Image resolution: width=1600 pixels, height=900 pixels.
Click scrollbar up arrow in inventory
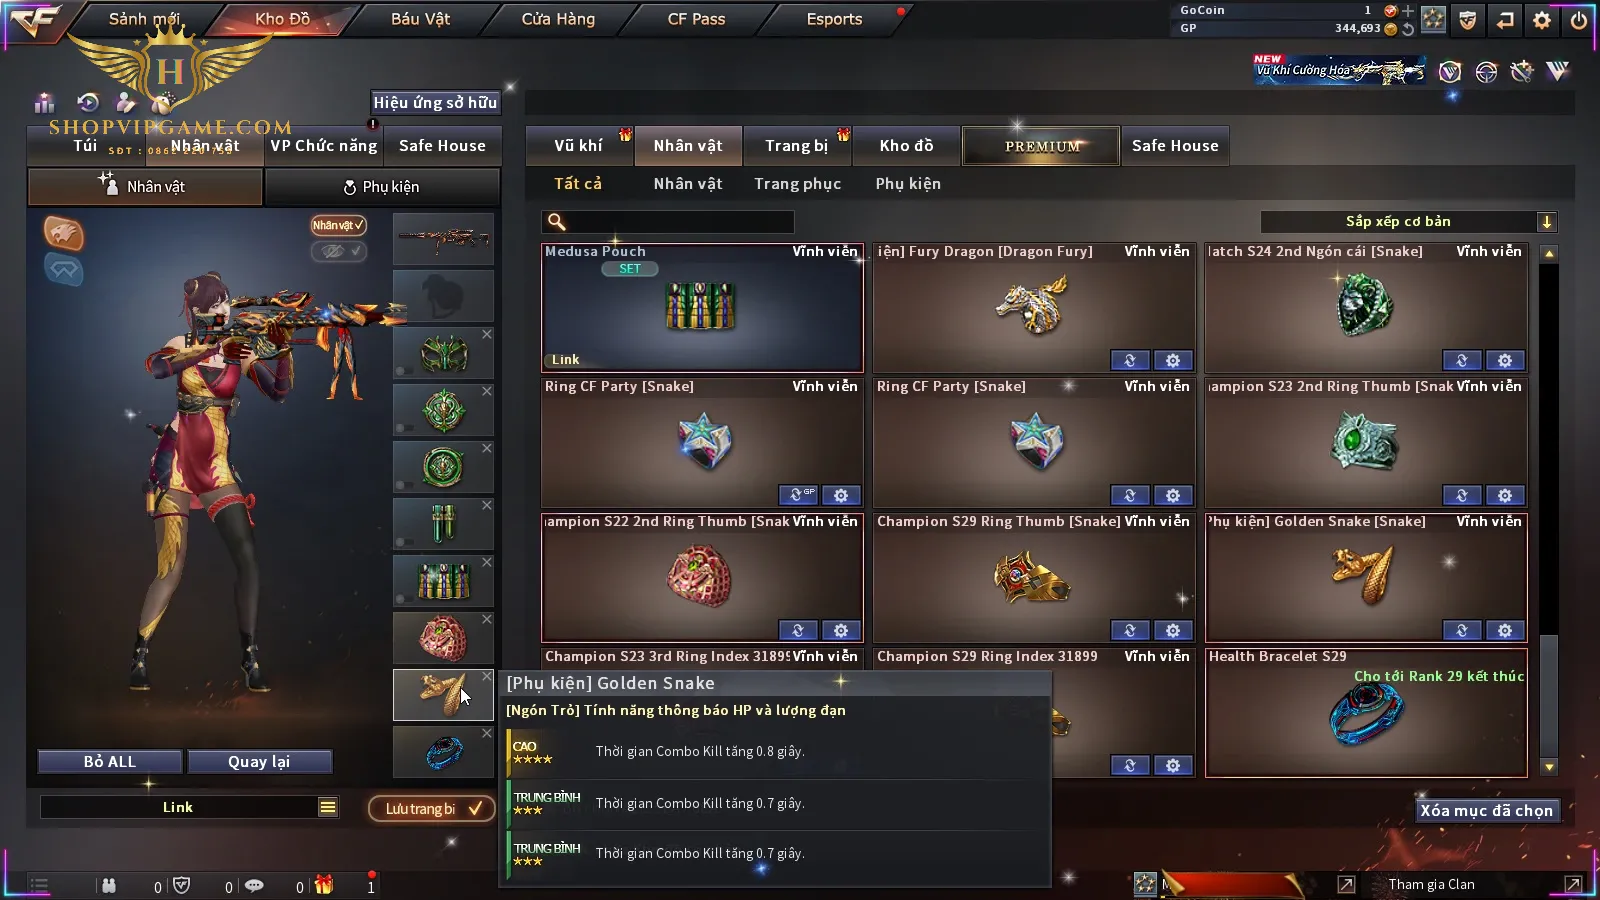pos(1549,254)
